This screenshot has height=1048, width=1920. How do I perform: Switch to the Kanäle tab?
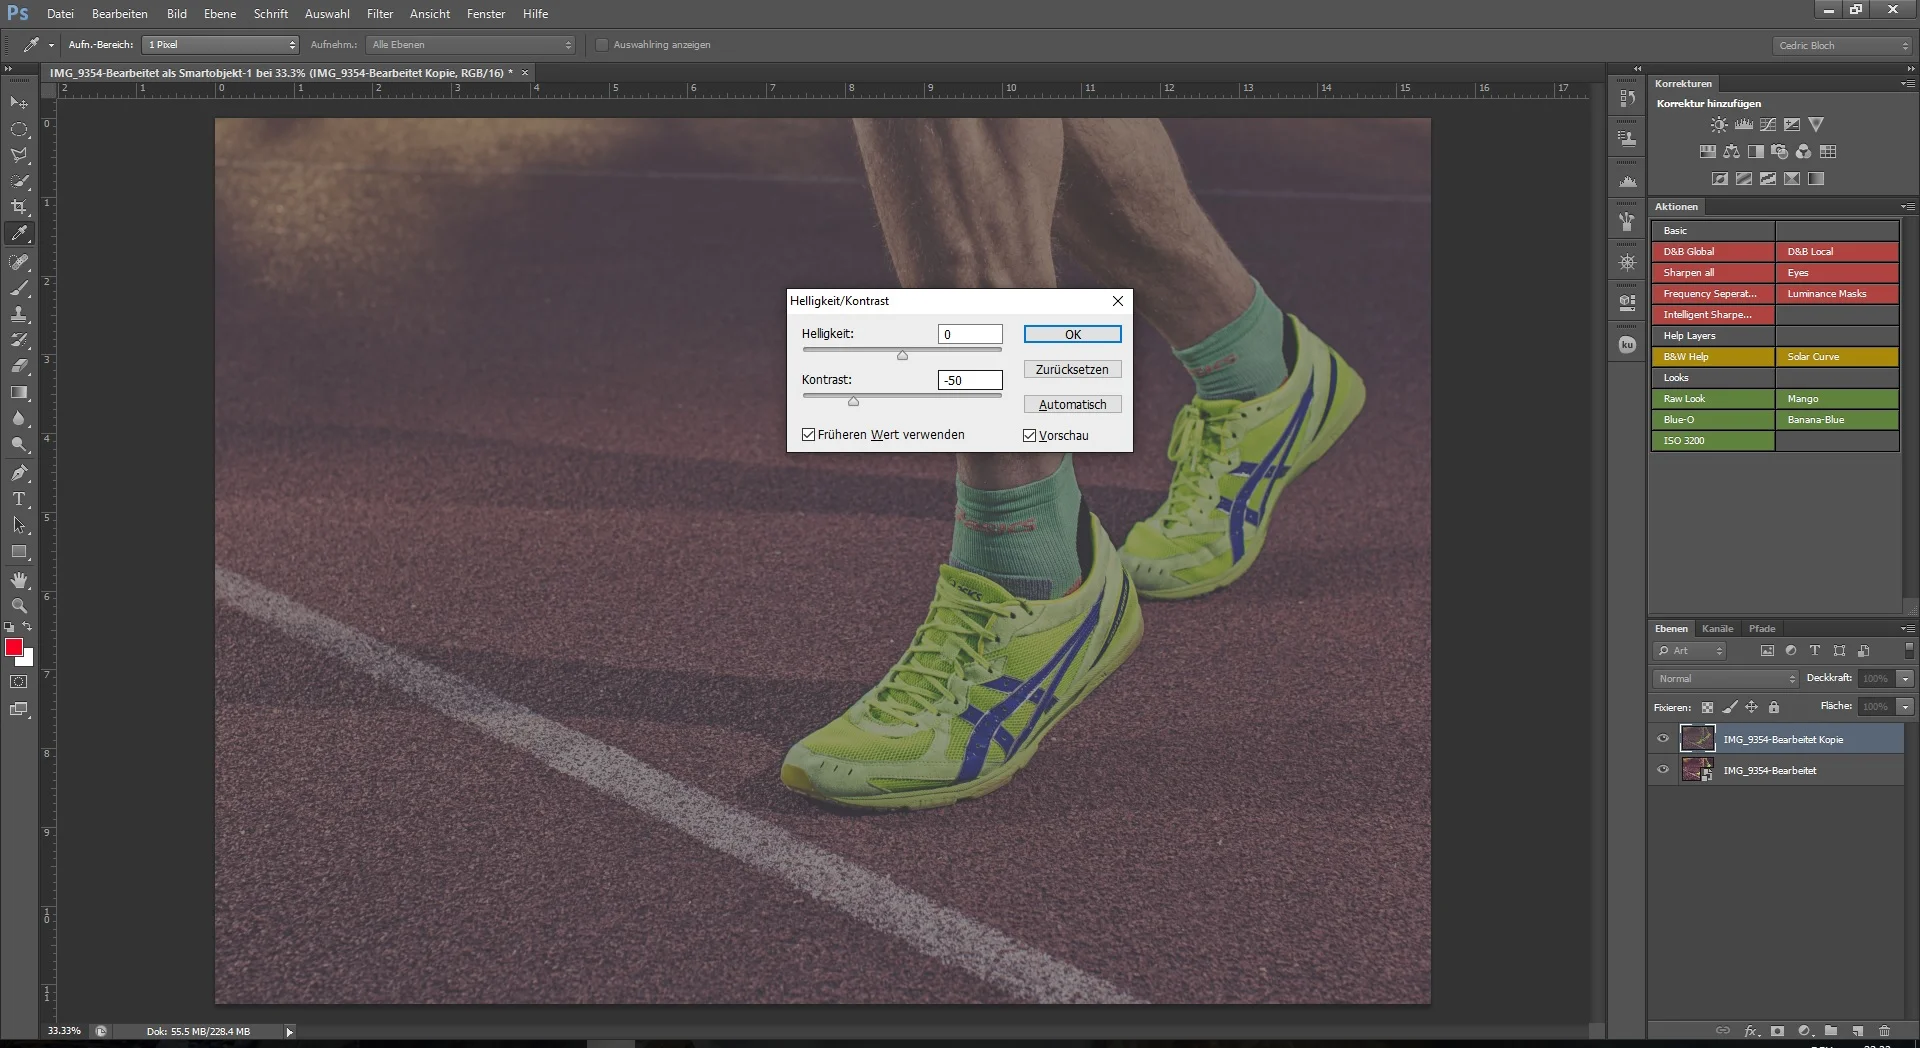tap(1717, 629)
